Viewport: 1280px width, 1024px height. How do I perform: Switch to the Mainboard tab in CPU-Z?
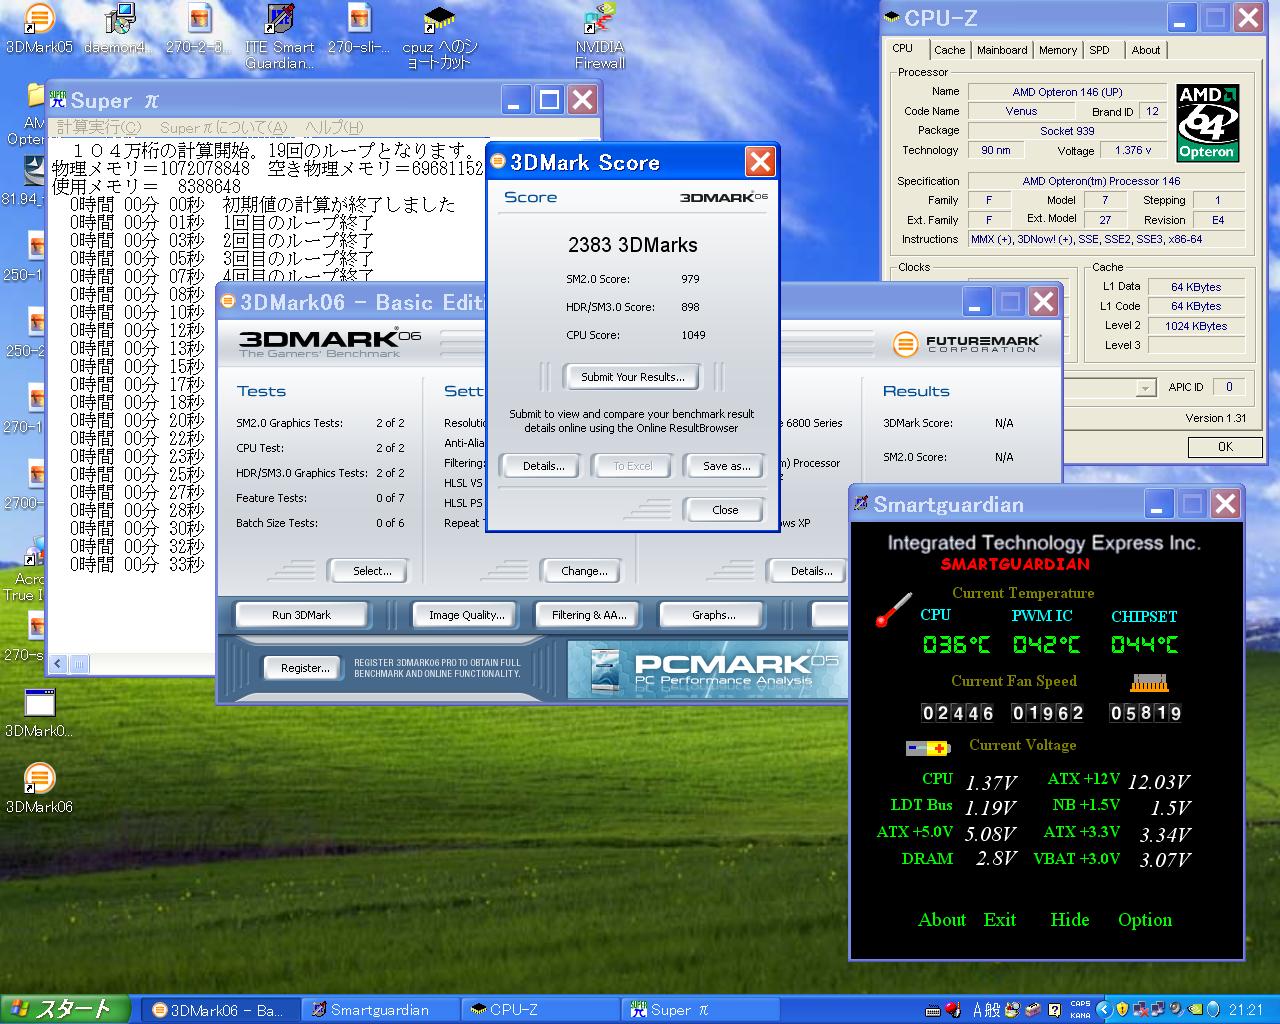pos(1002,50)
